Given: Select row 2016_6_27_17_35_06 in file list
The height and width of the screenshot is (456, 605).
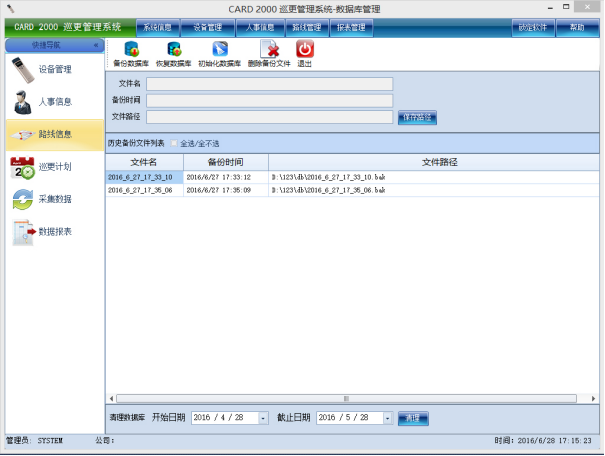Looking at the screenshot, I should coord(144,190).
